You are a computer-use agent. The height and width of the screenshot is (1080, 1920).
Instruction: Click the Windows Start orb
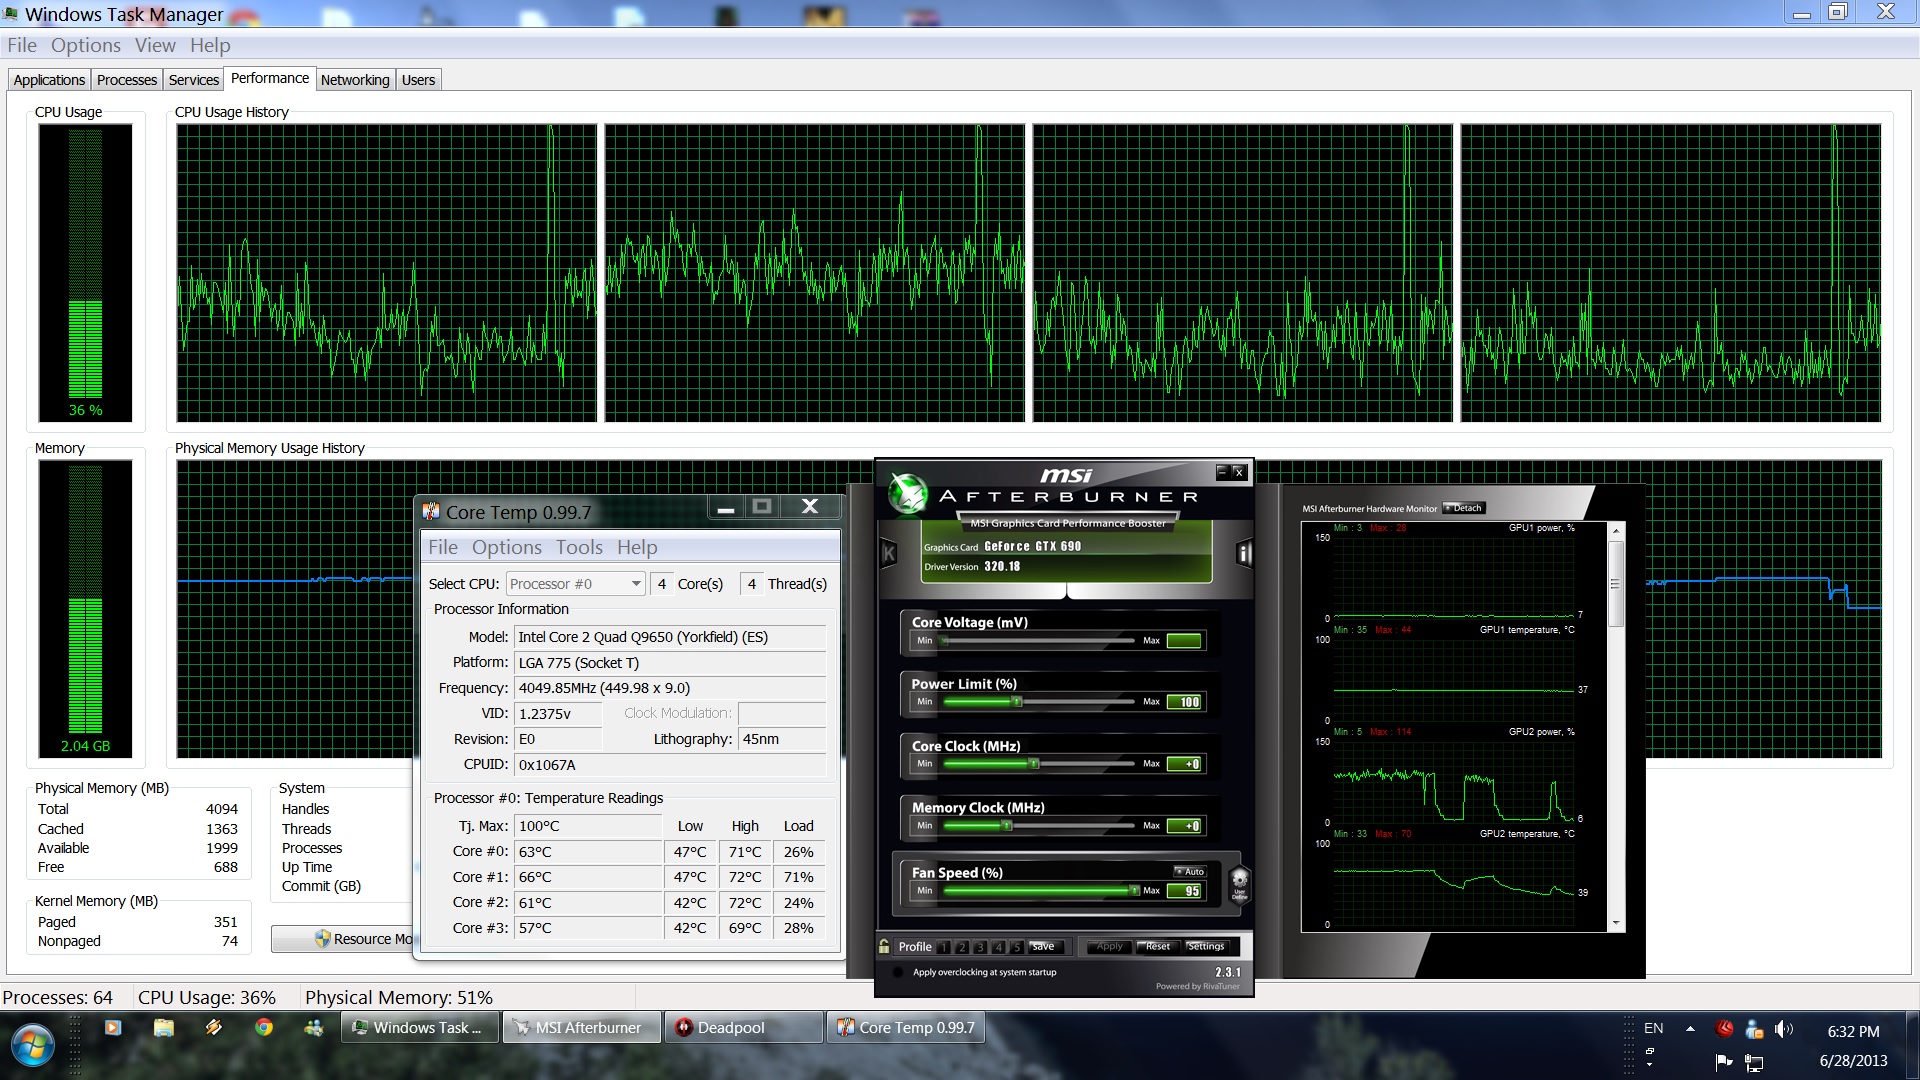(32, 1045)
